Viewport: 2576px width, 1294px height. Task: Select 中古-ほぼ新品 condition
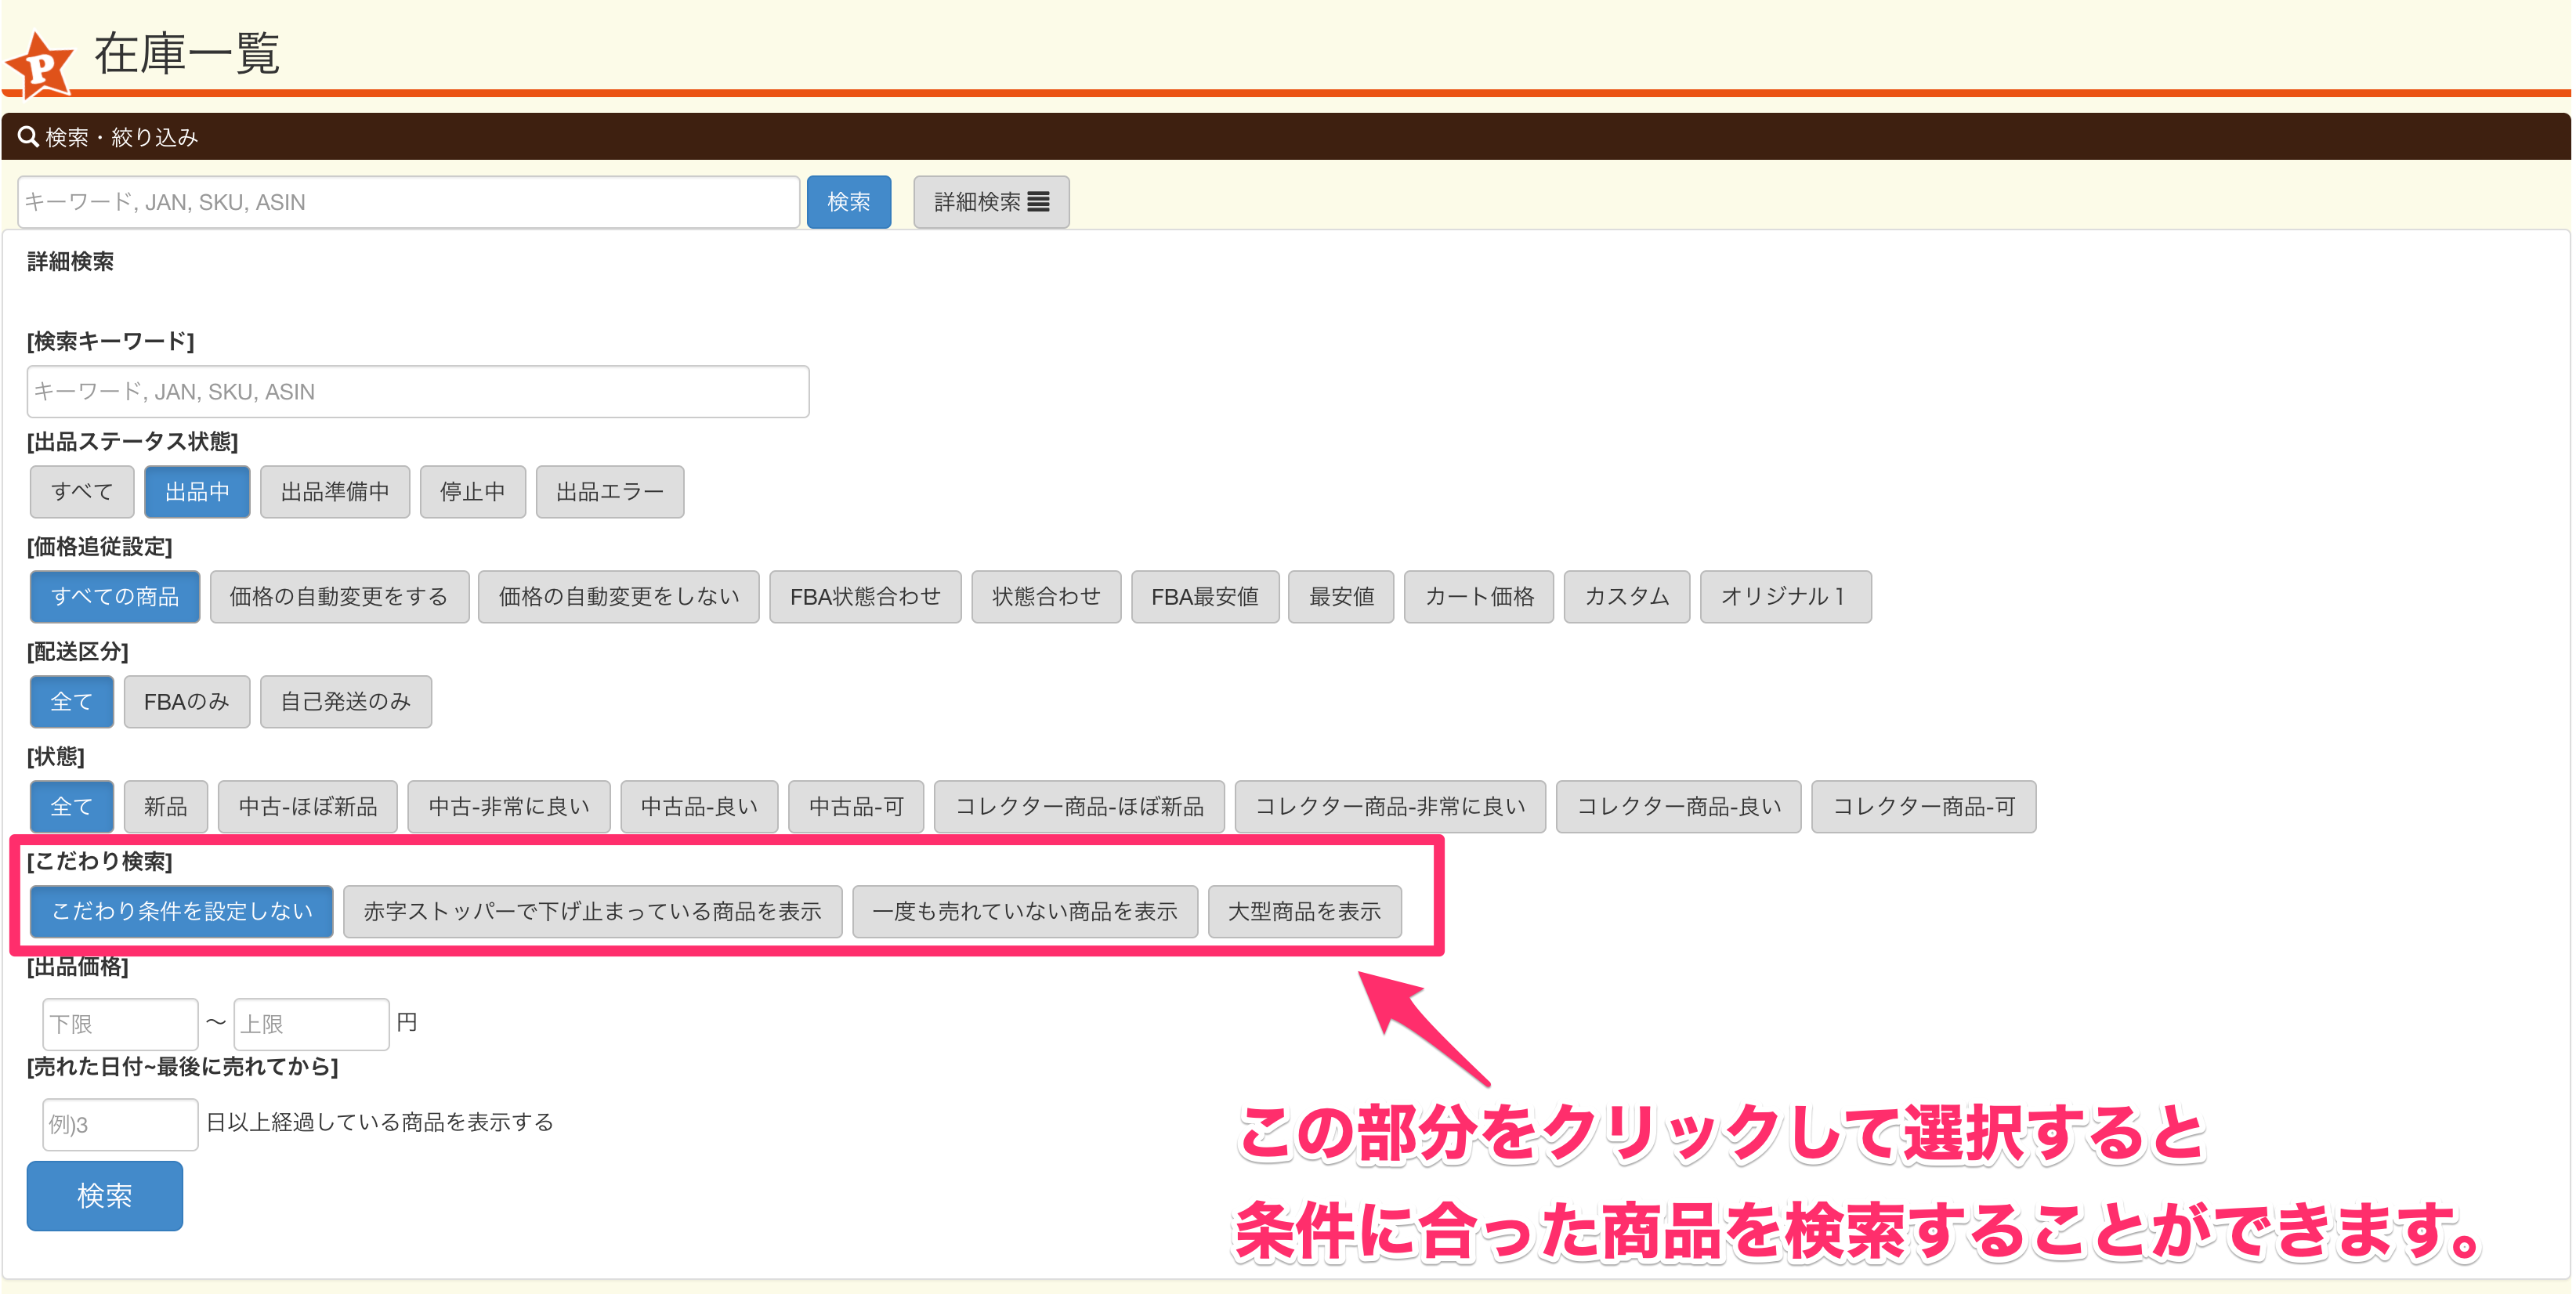308,806
